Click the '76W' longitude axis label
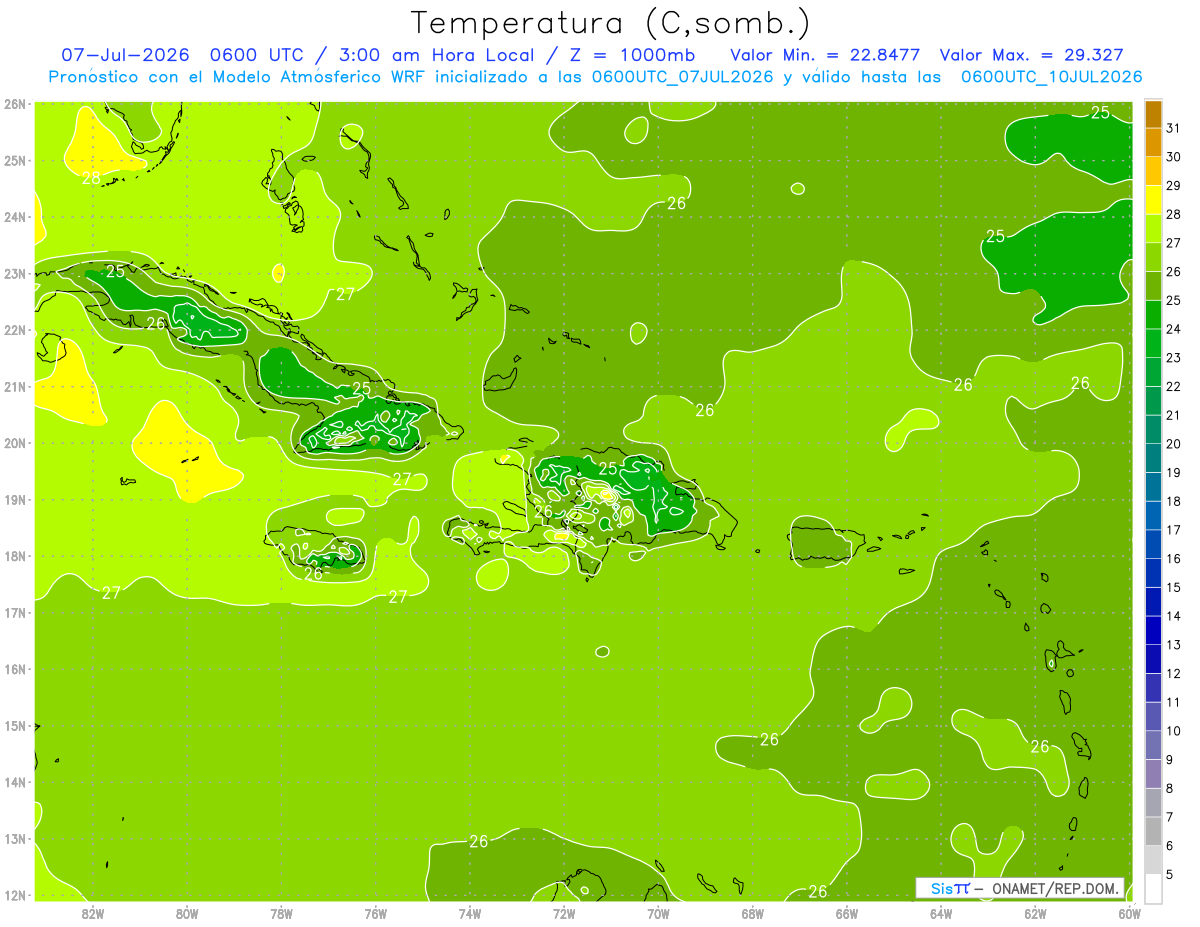The width and height of the screenshot is (1200, 927). click(x=375, y=914)
